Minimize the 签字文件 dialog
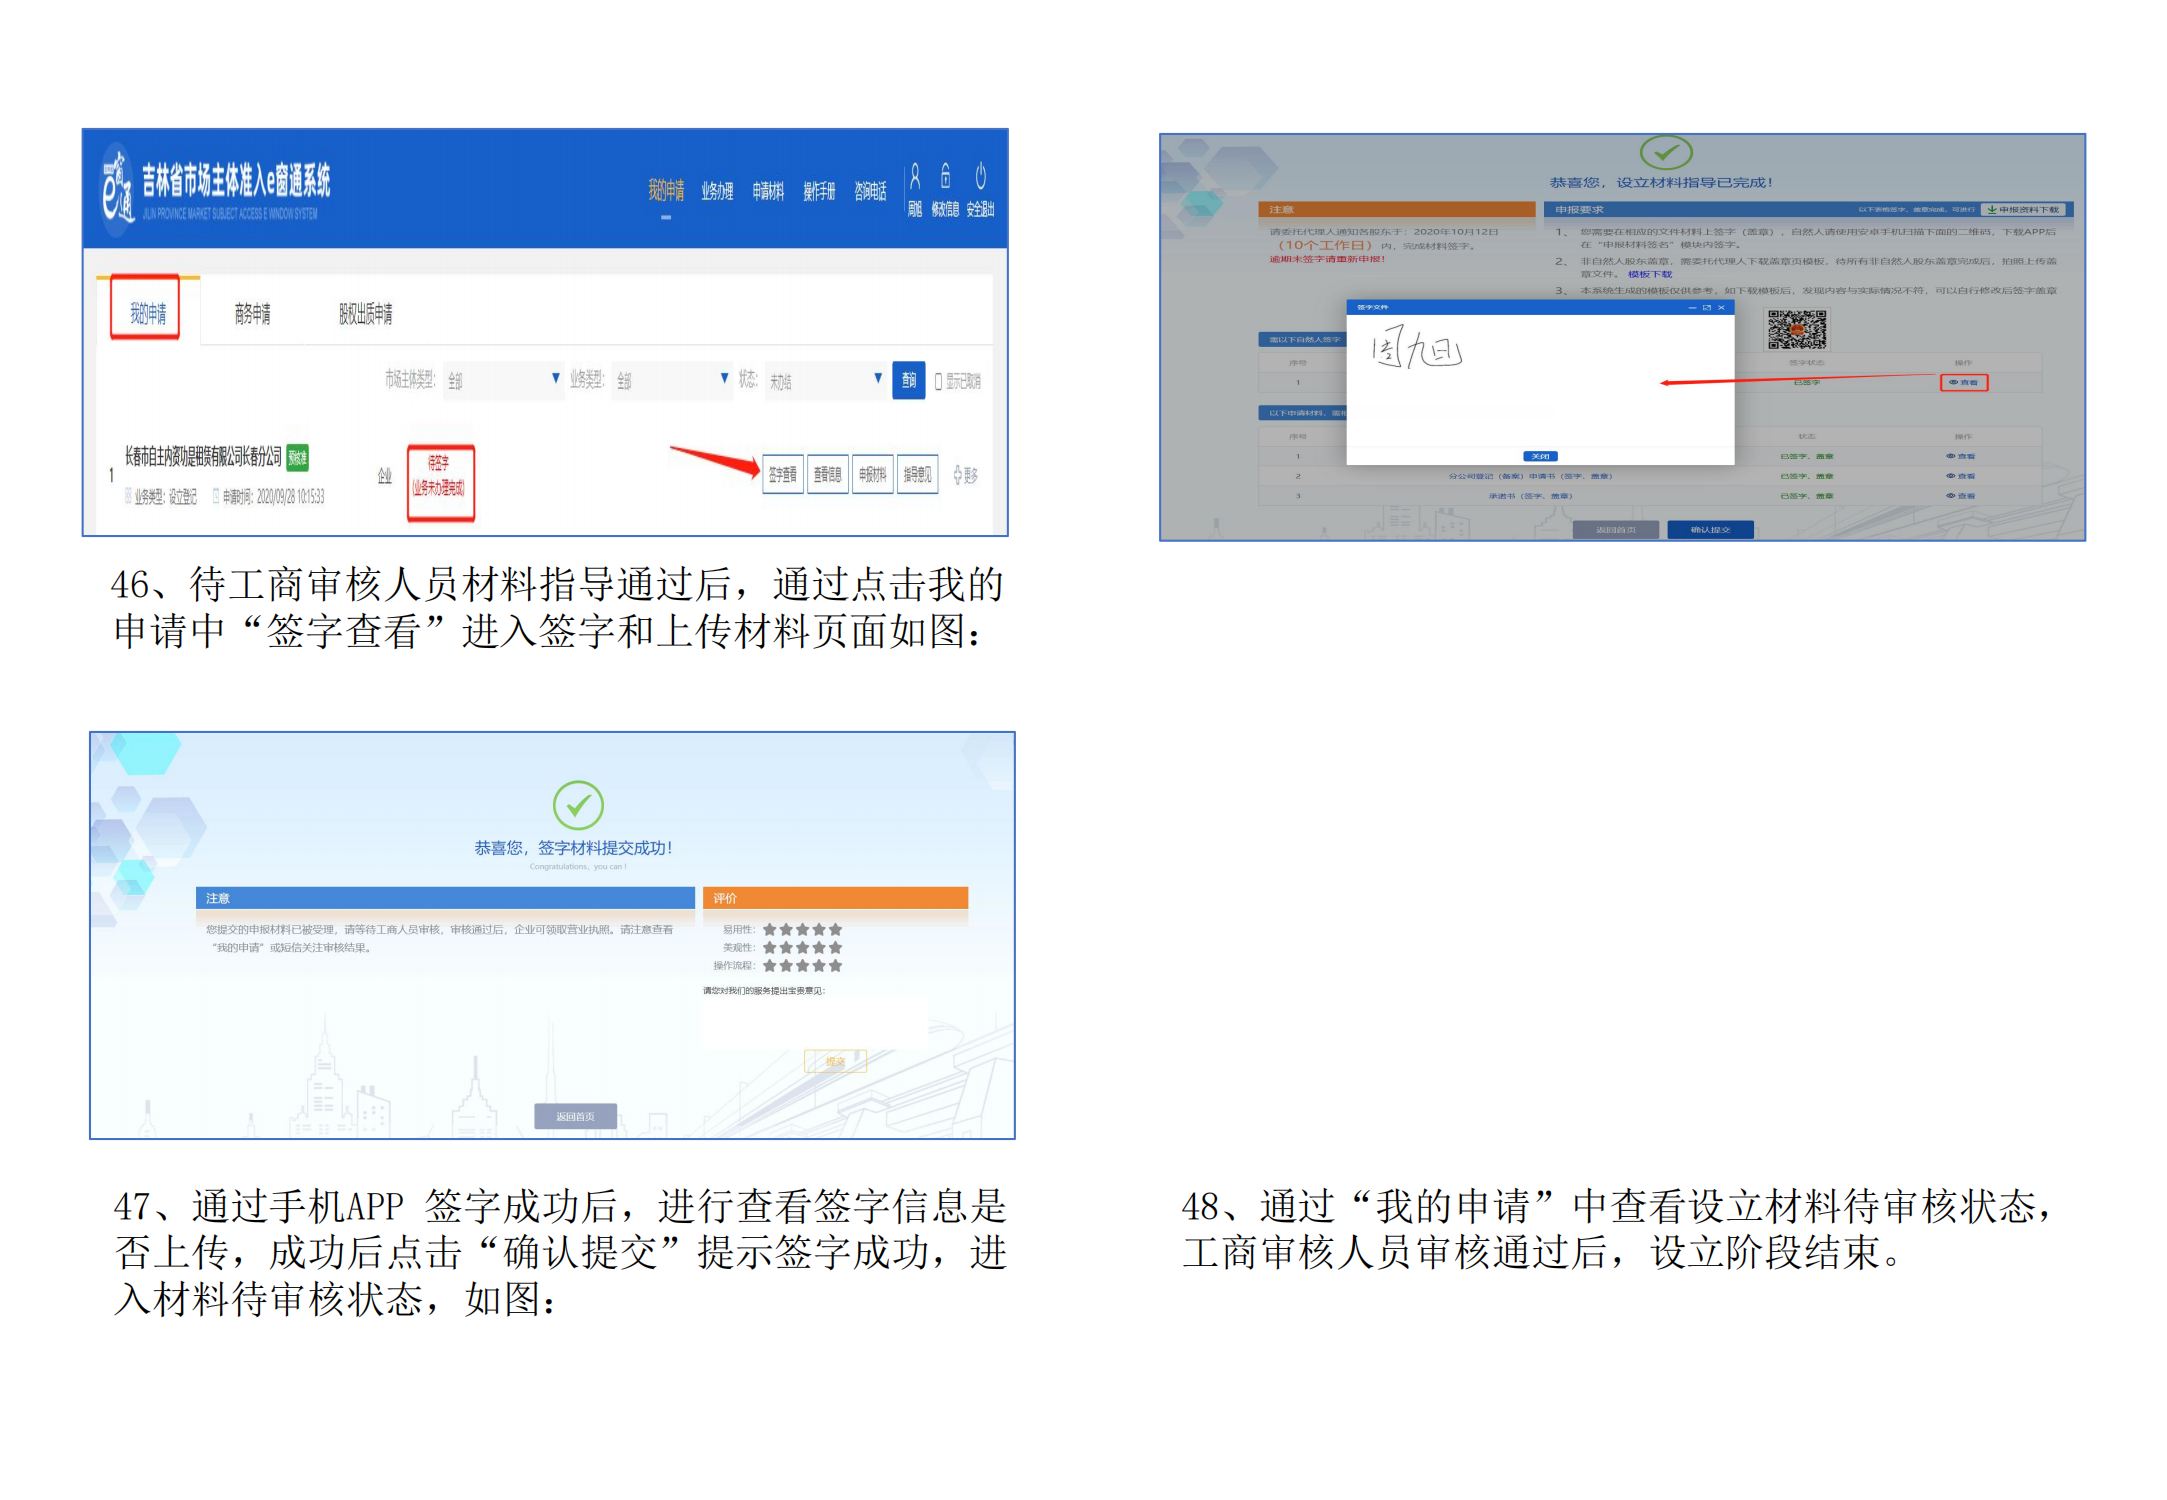Image resolution: width=2167 pixels, height=1500 pixels. click(x=1692, y=308)
